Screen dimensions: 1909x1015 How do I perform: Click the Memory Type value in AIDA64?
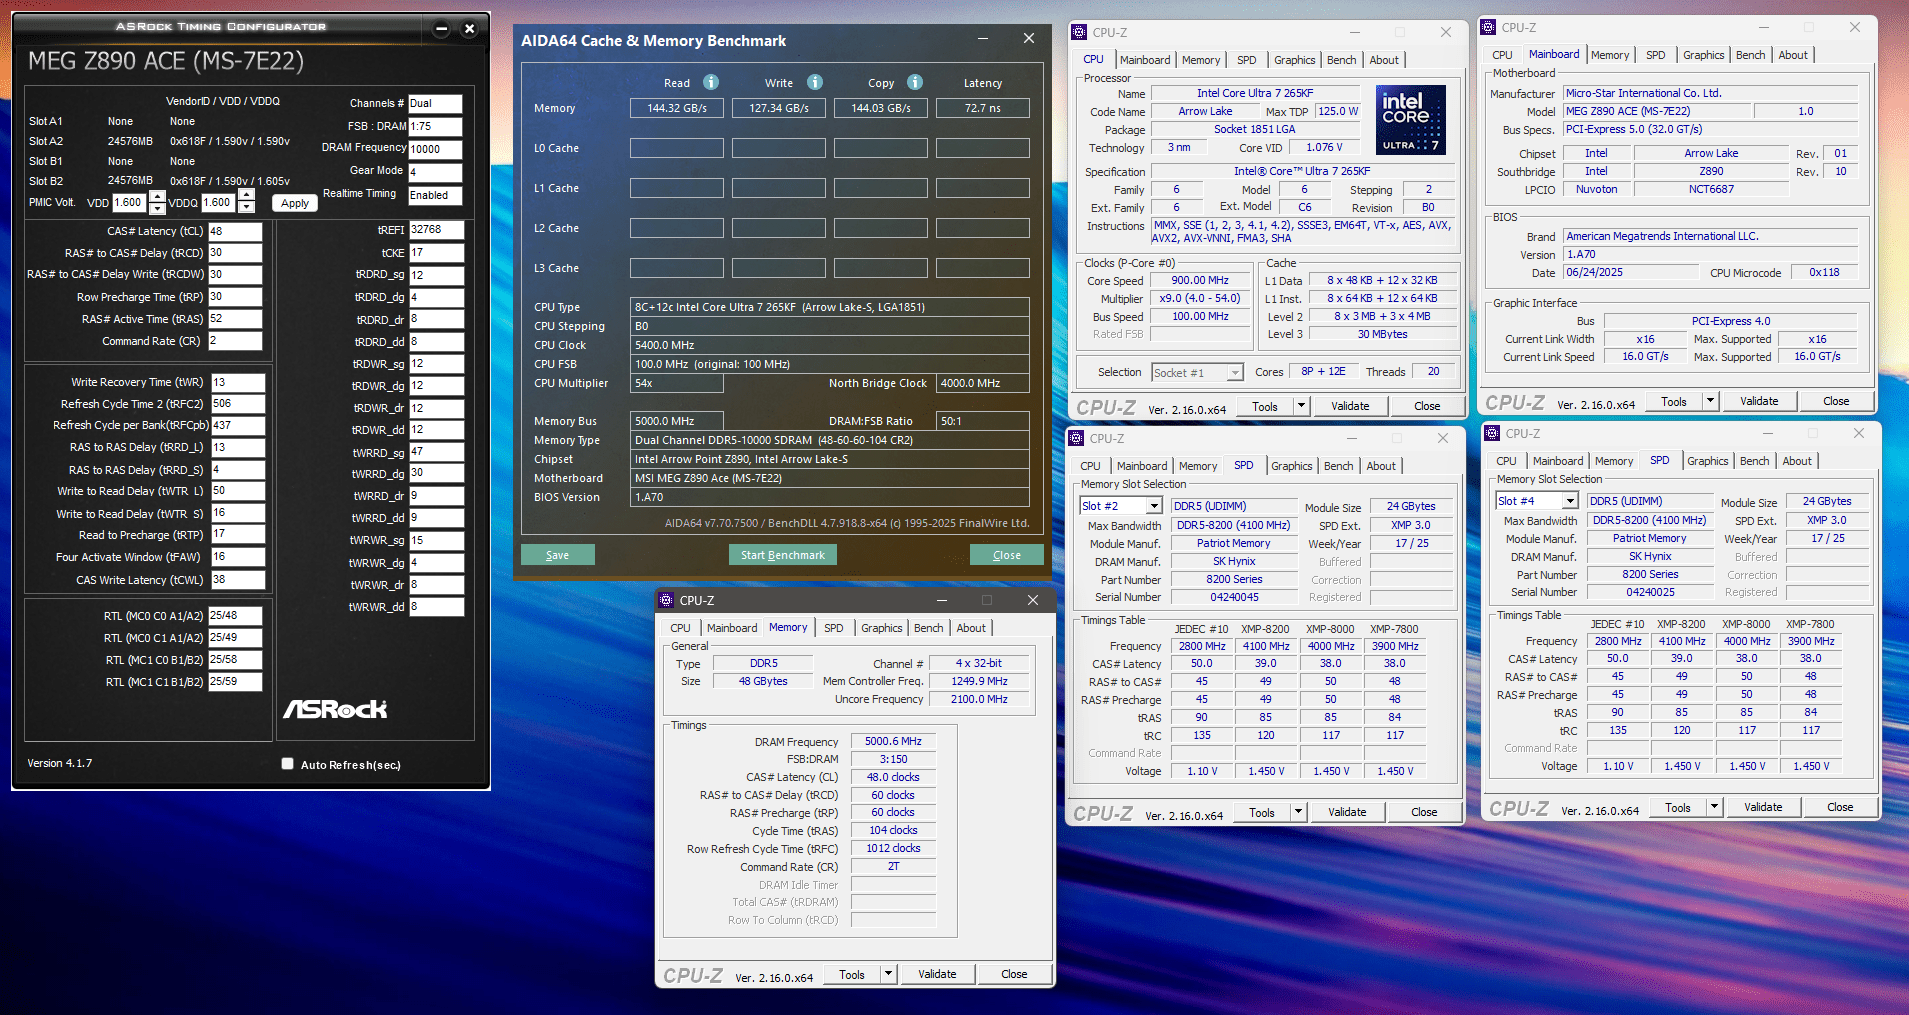830,440
